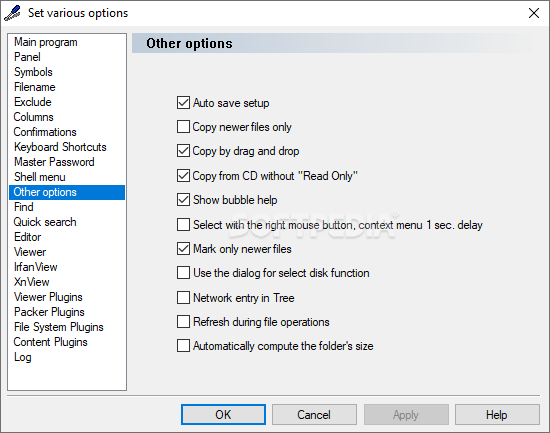Check Automatically compute the folder's size

click(x=183, y=346)
